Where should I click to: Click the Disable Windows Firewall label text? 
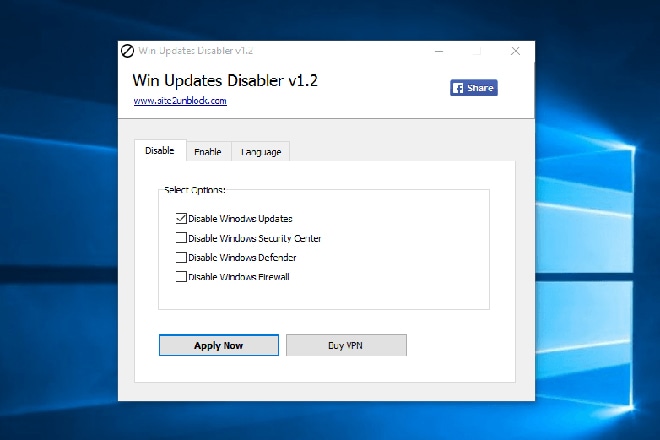[x=239, y=277]
